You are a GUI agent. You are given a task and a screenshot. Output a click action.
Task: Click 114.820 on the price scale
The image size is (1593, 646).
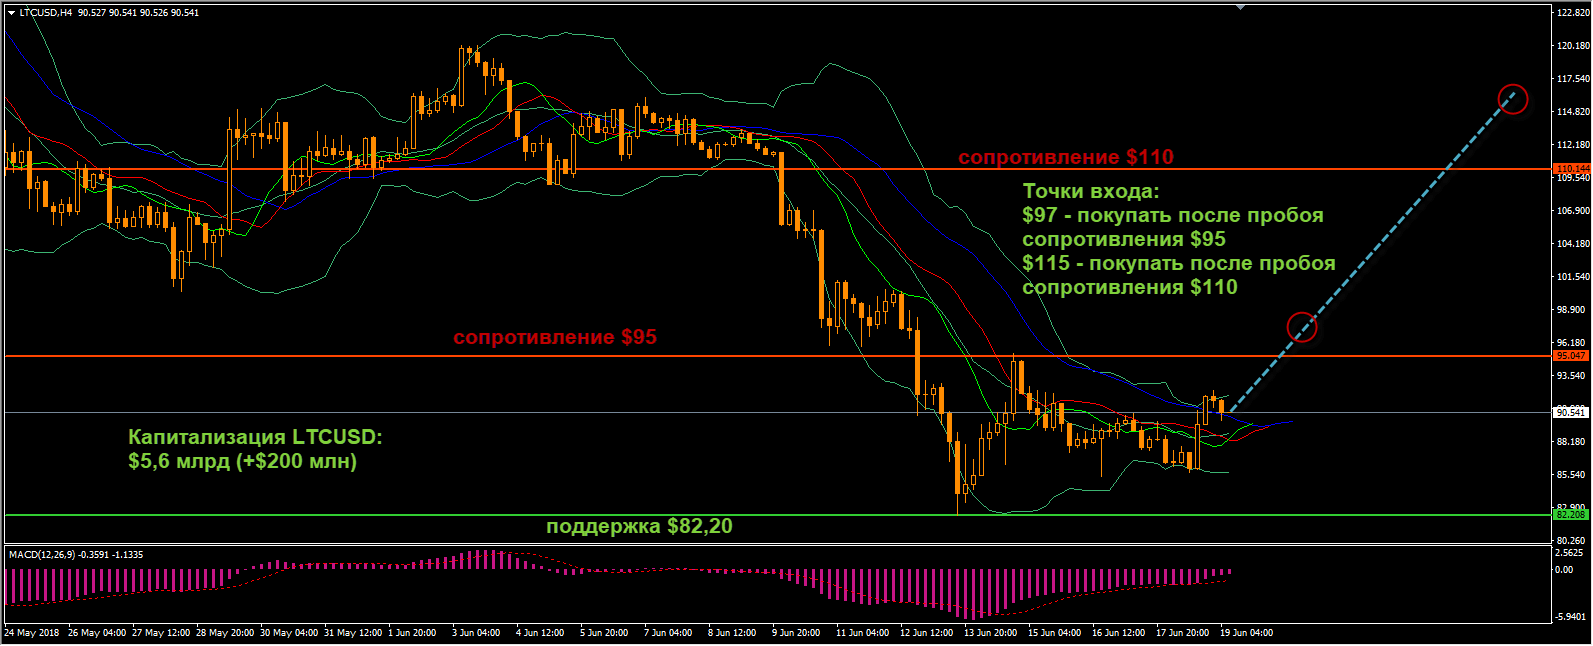coord(1574,112)
